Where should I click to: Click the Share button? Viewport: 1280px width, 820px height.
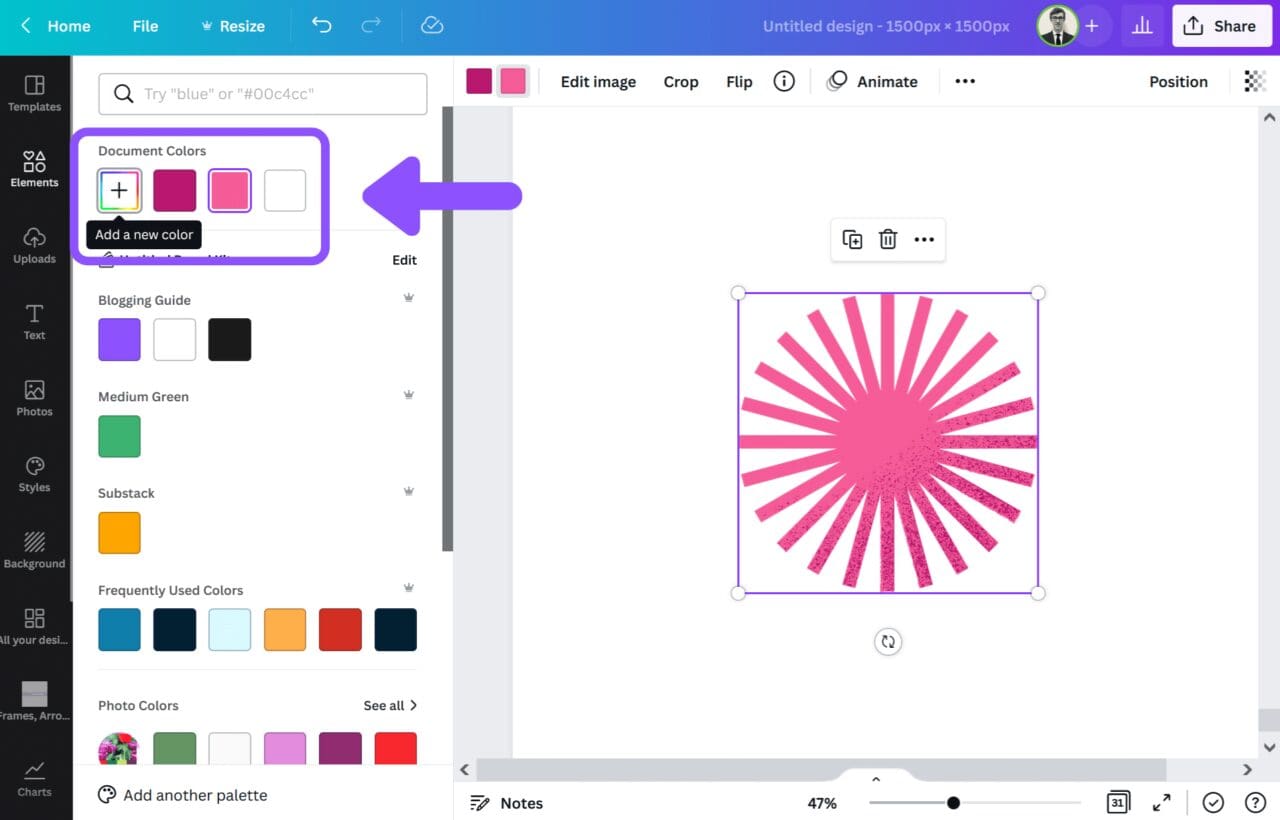point(1221,26)
